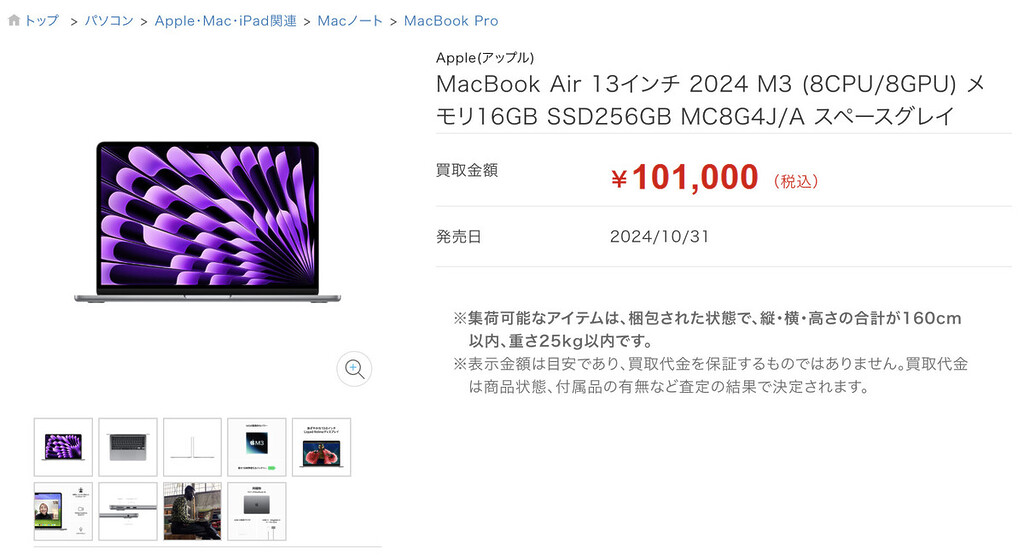Select the Liquid Retina display thumbnail

tap(321, 447)
